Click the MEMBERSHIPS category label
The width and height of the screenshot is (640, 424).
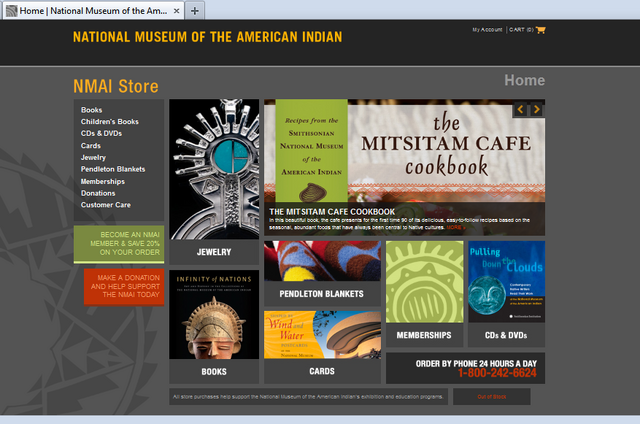(x=424, y=335)
